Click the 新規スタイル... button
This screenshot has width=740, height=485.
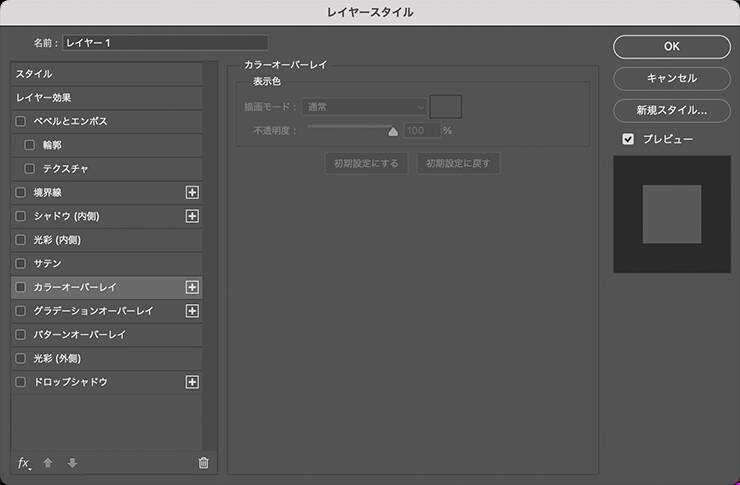click(671, 110)
